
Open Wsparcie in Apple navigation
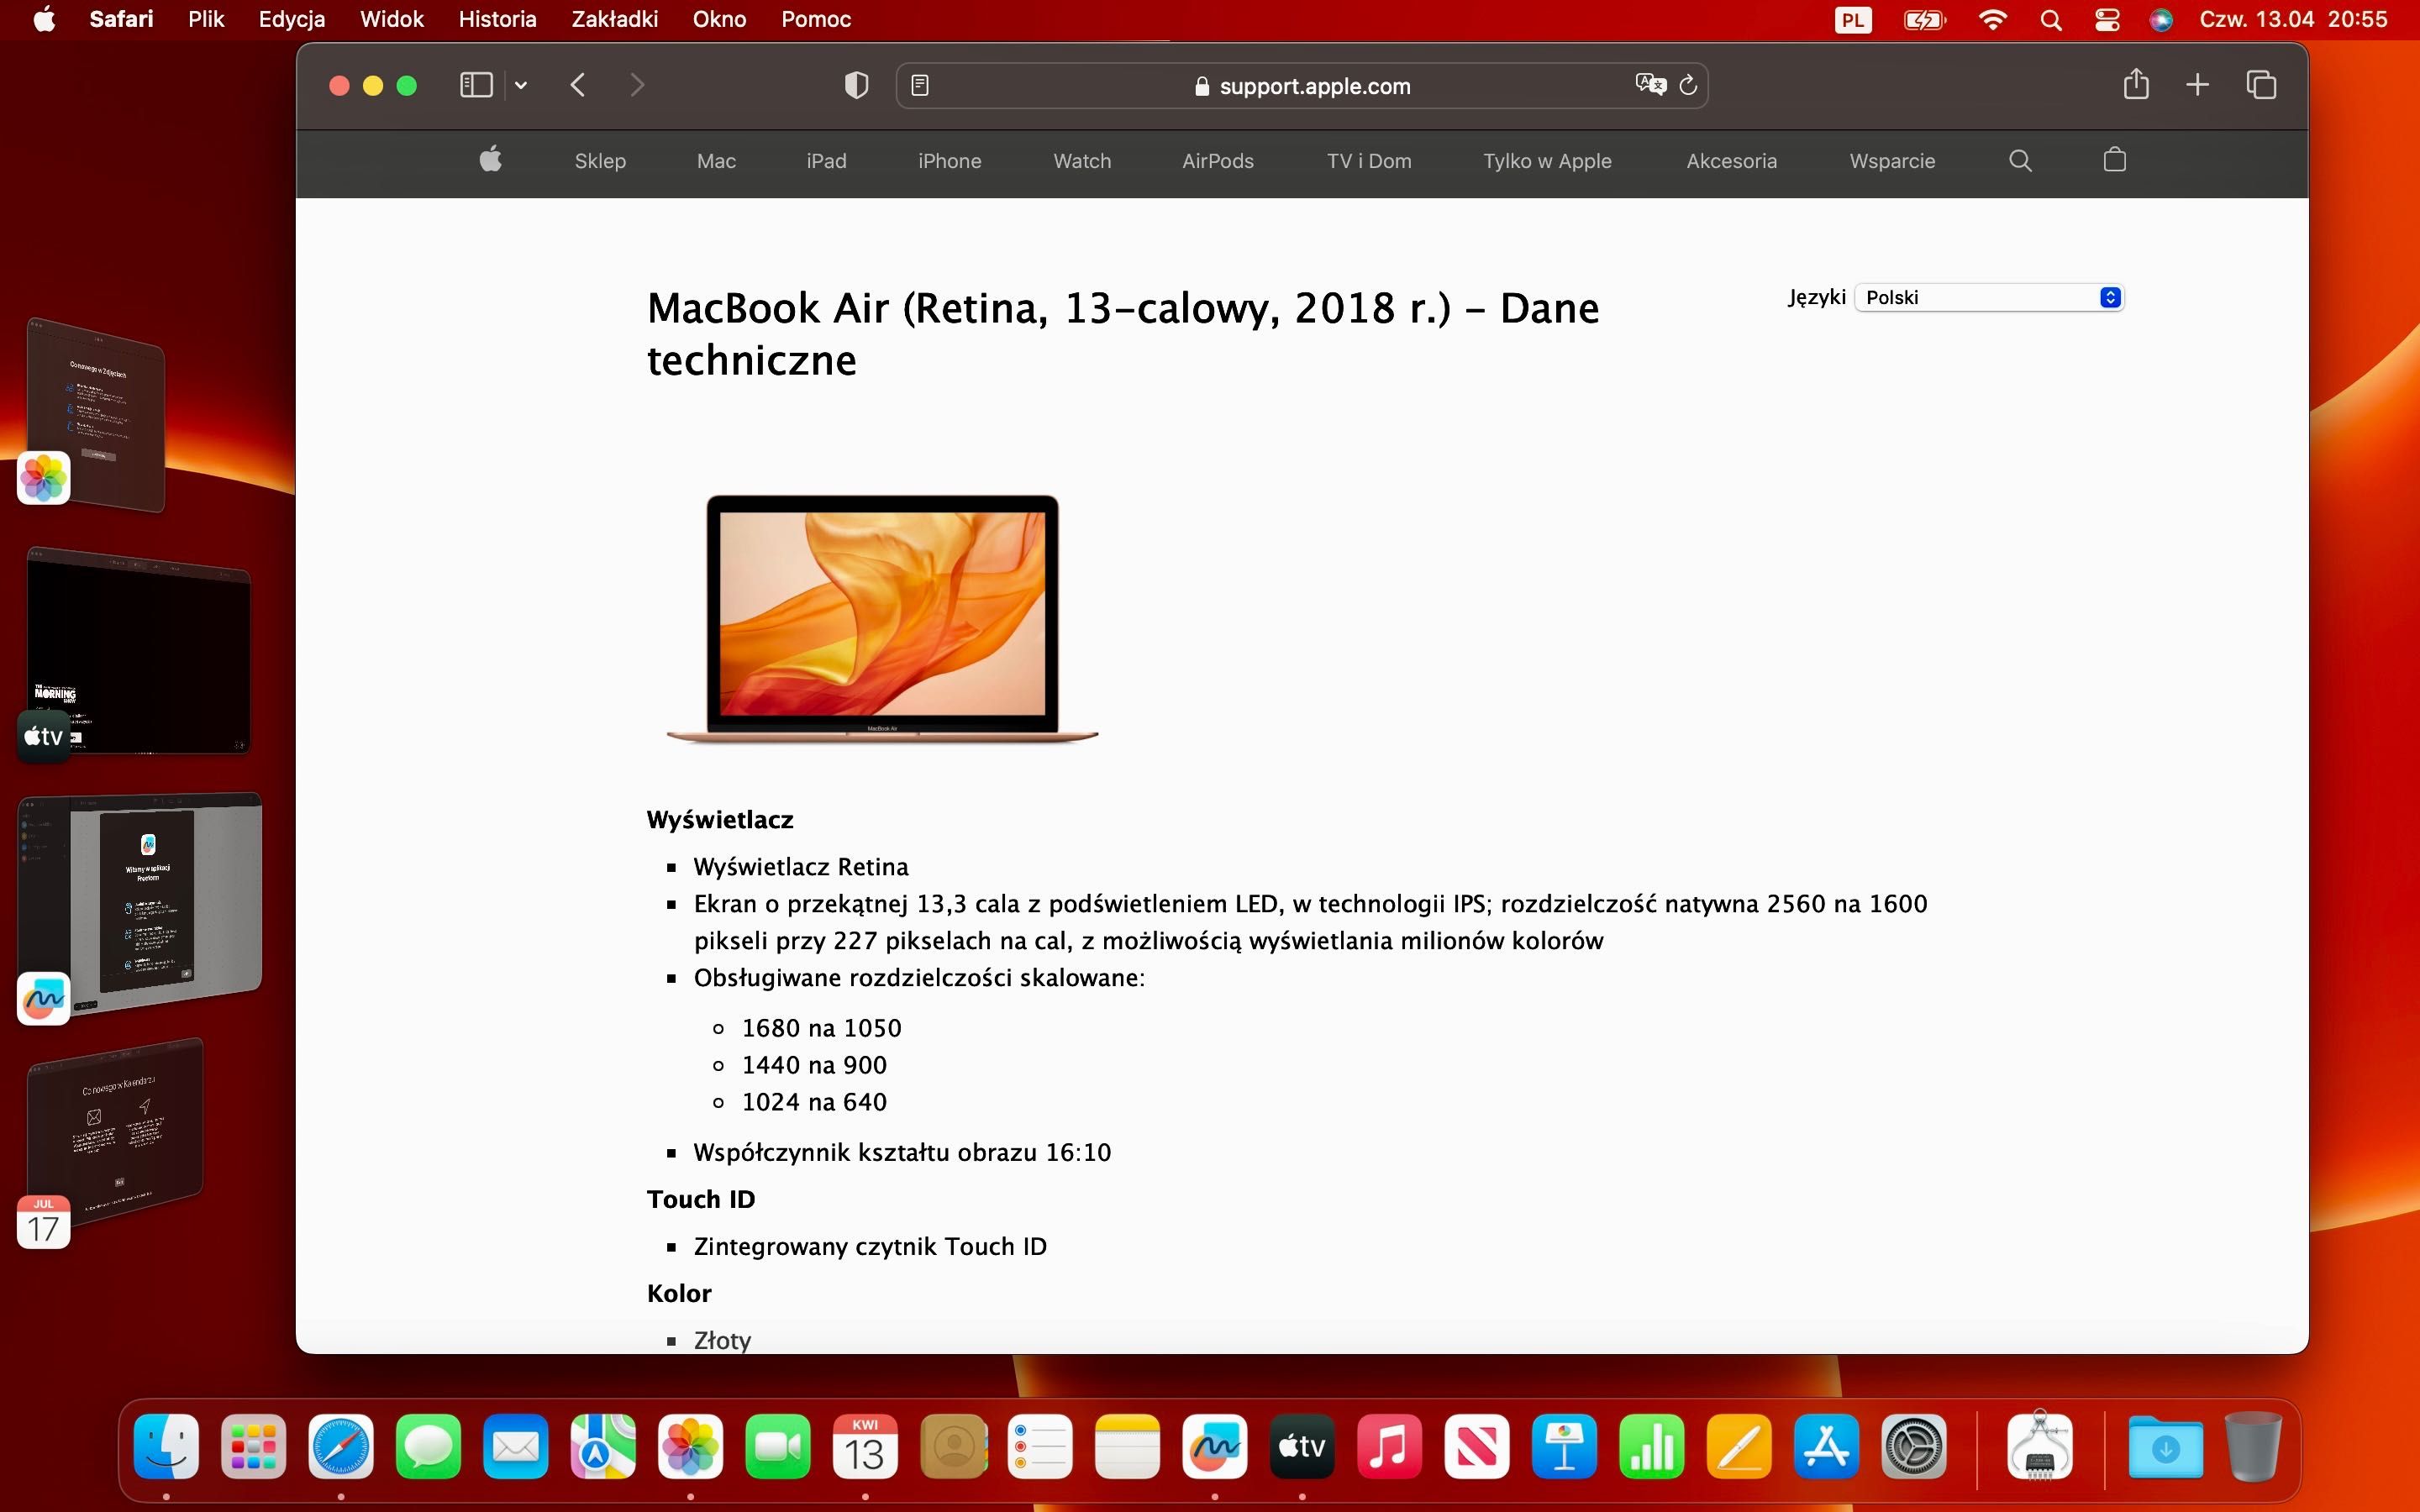pyautogui.click(x=1892, y=161)
